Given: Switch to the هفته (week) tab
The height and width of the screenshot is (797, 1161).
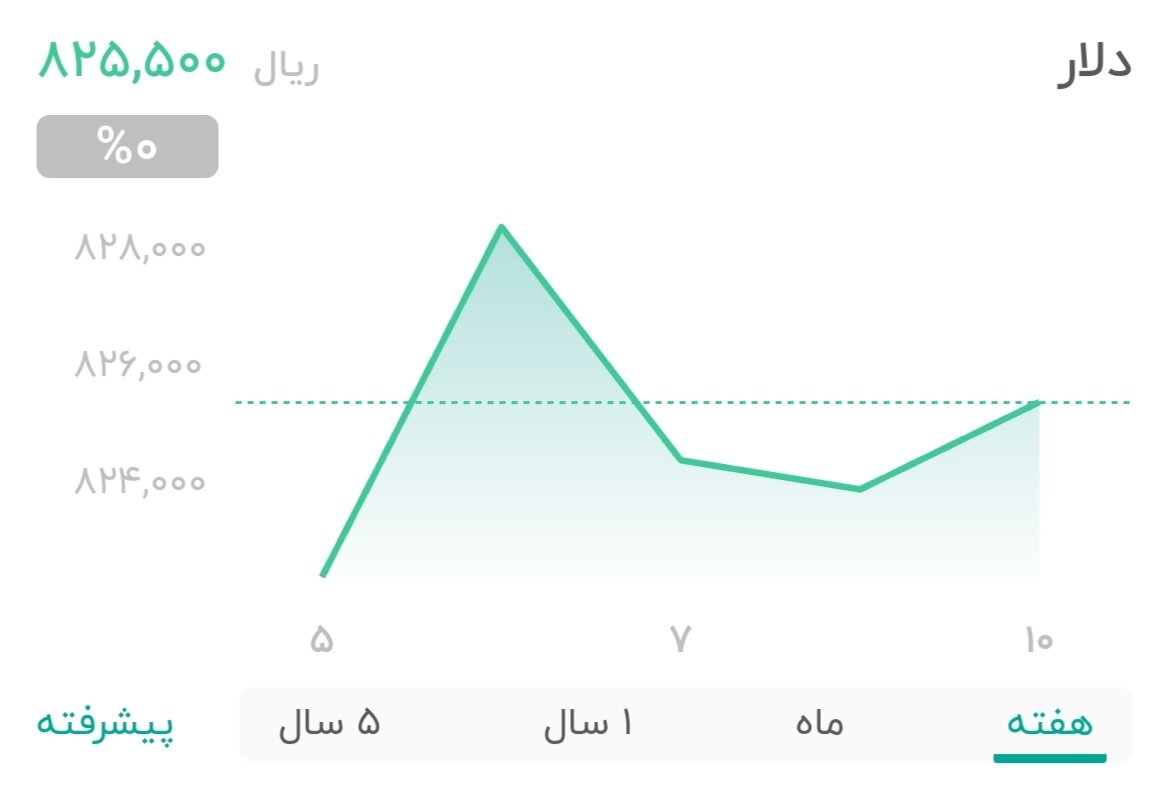Looking at the screenshot, I should click(x=1049, y=724).
